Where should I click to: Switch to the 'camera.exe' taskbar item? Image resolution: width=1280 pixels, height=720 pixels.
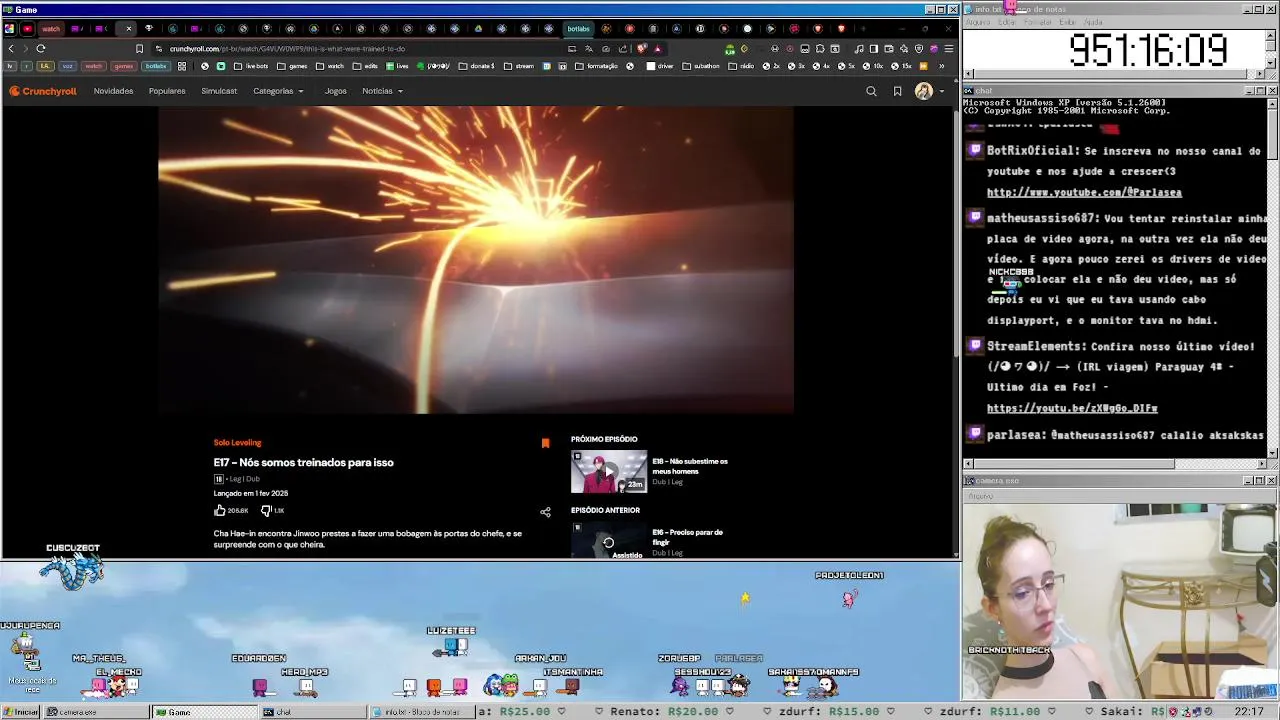tap(97, 712)
